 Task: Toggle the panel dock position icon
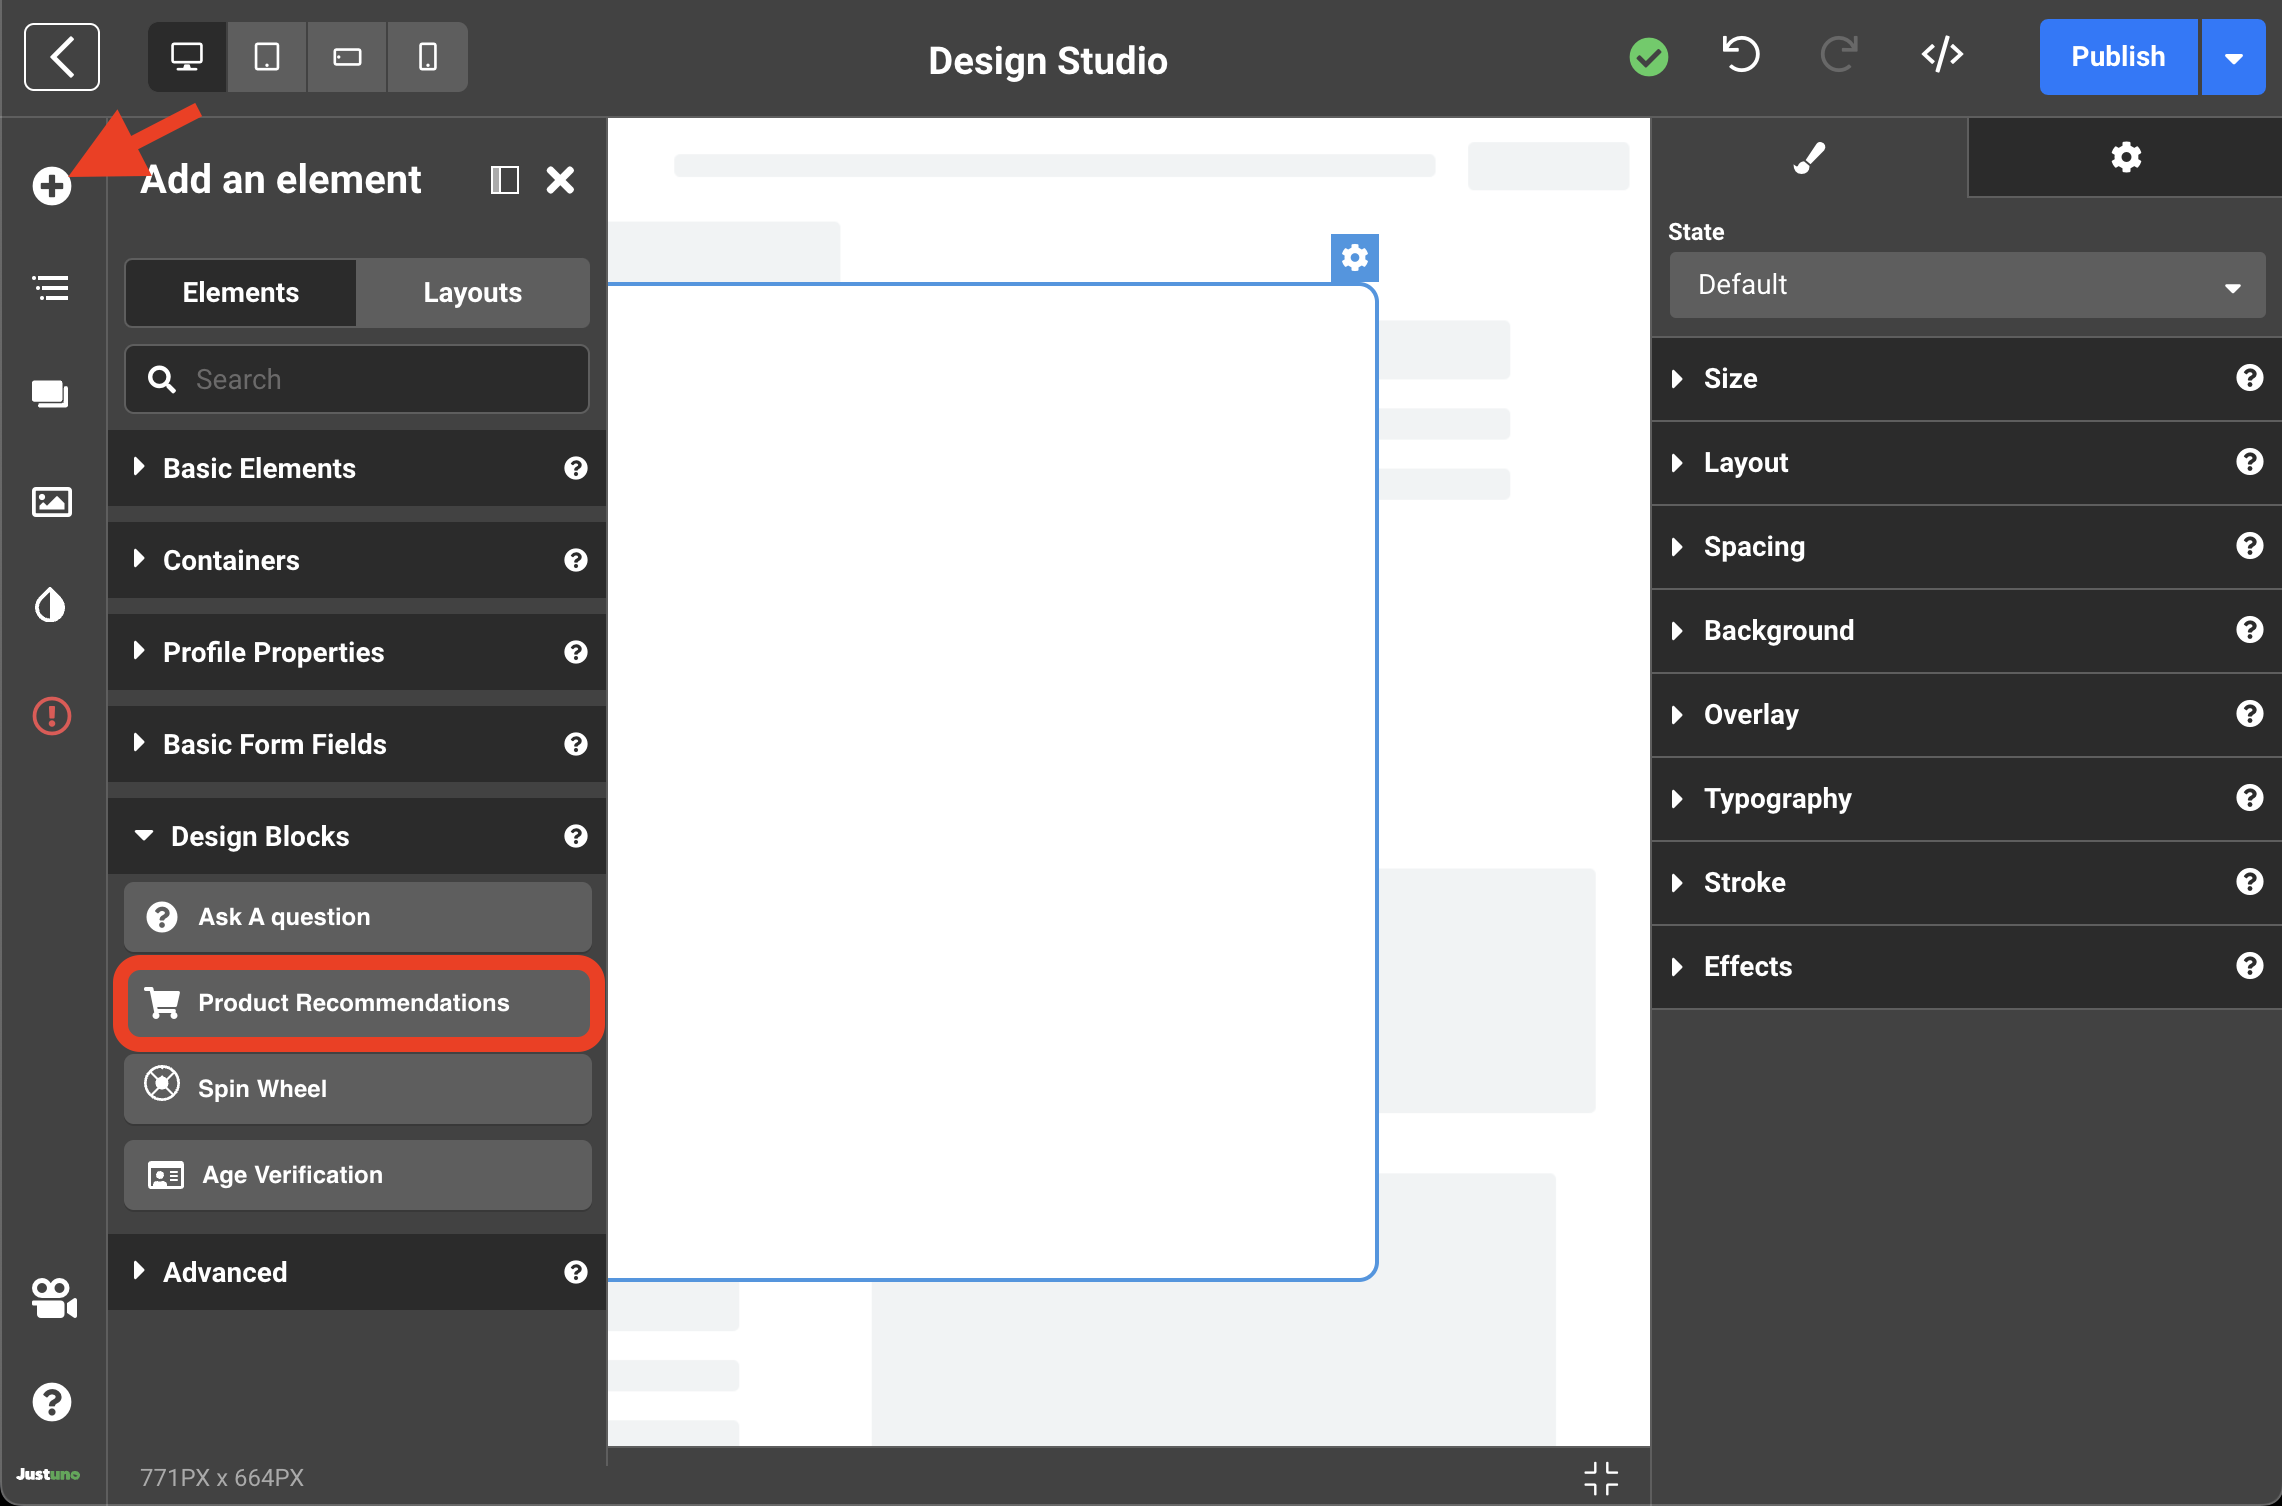pos(504,180)
